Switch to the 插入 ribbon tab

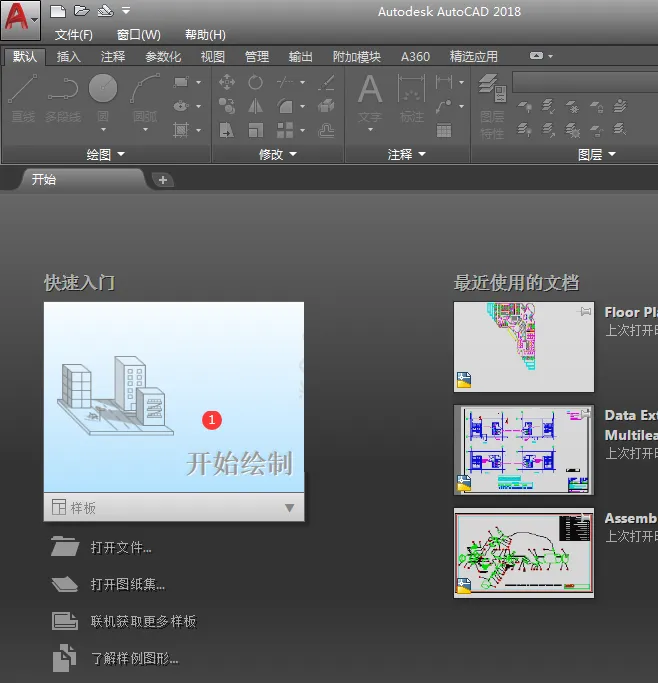click(68, 57)
